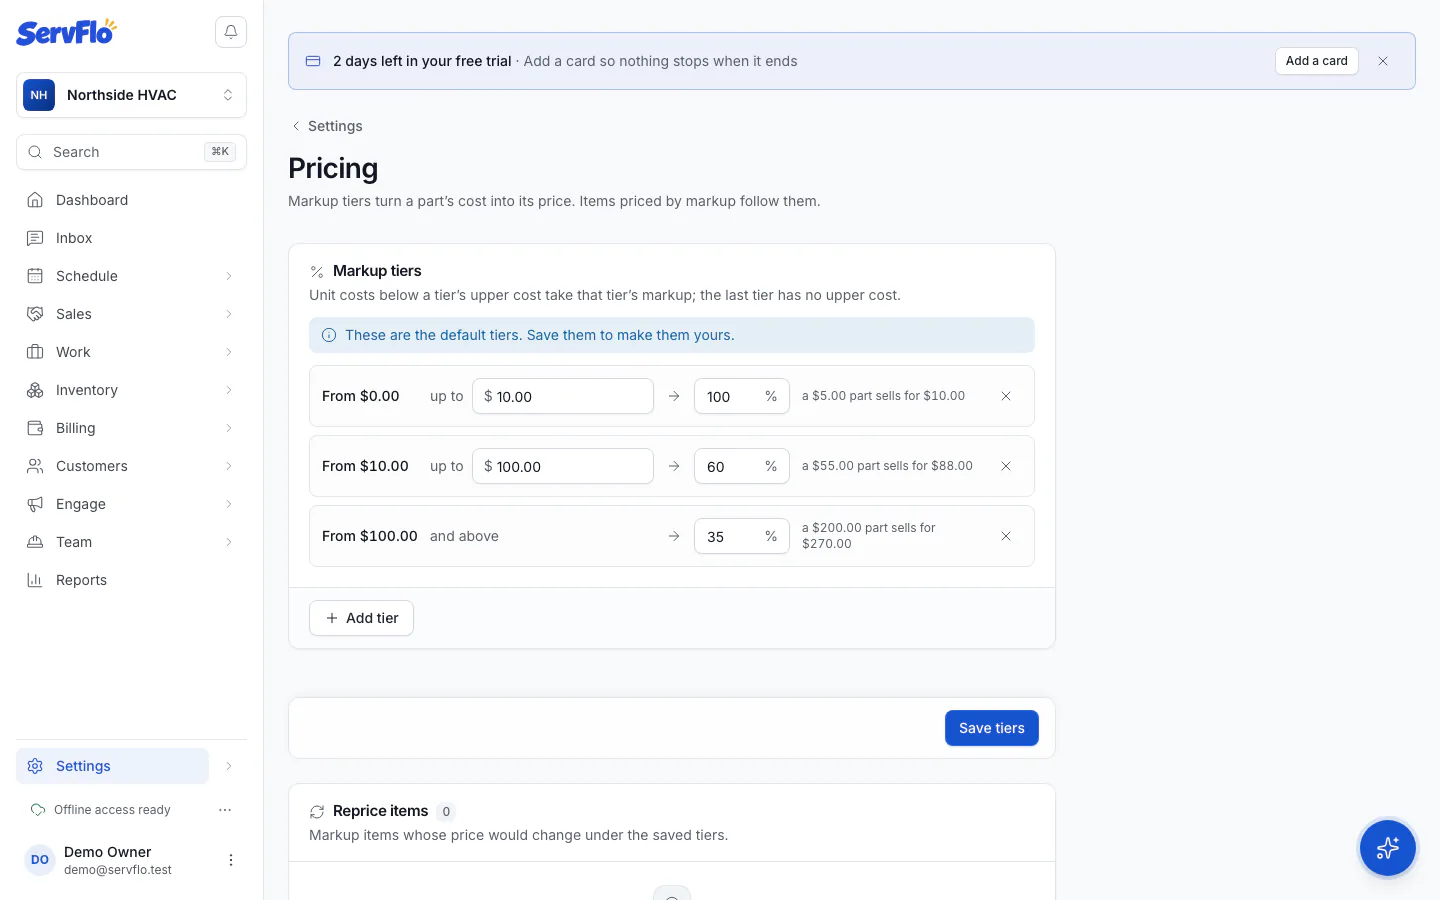Viewport: 1440px width, 900px height.
Task: Dismiss the free trial banner
Action: [x=1383, y=61]
